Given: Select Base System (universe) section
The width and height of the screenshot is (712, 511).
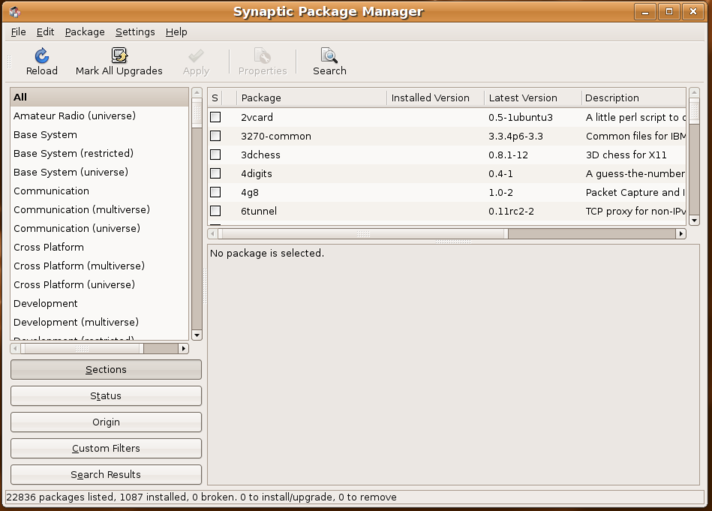Looking at the screenshot, I should [99, 172].
